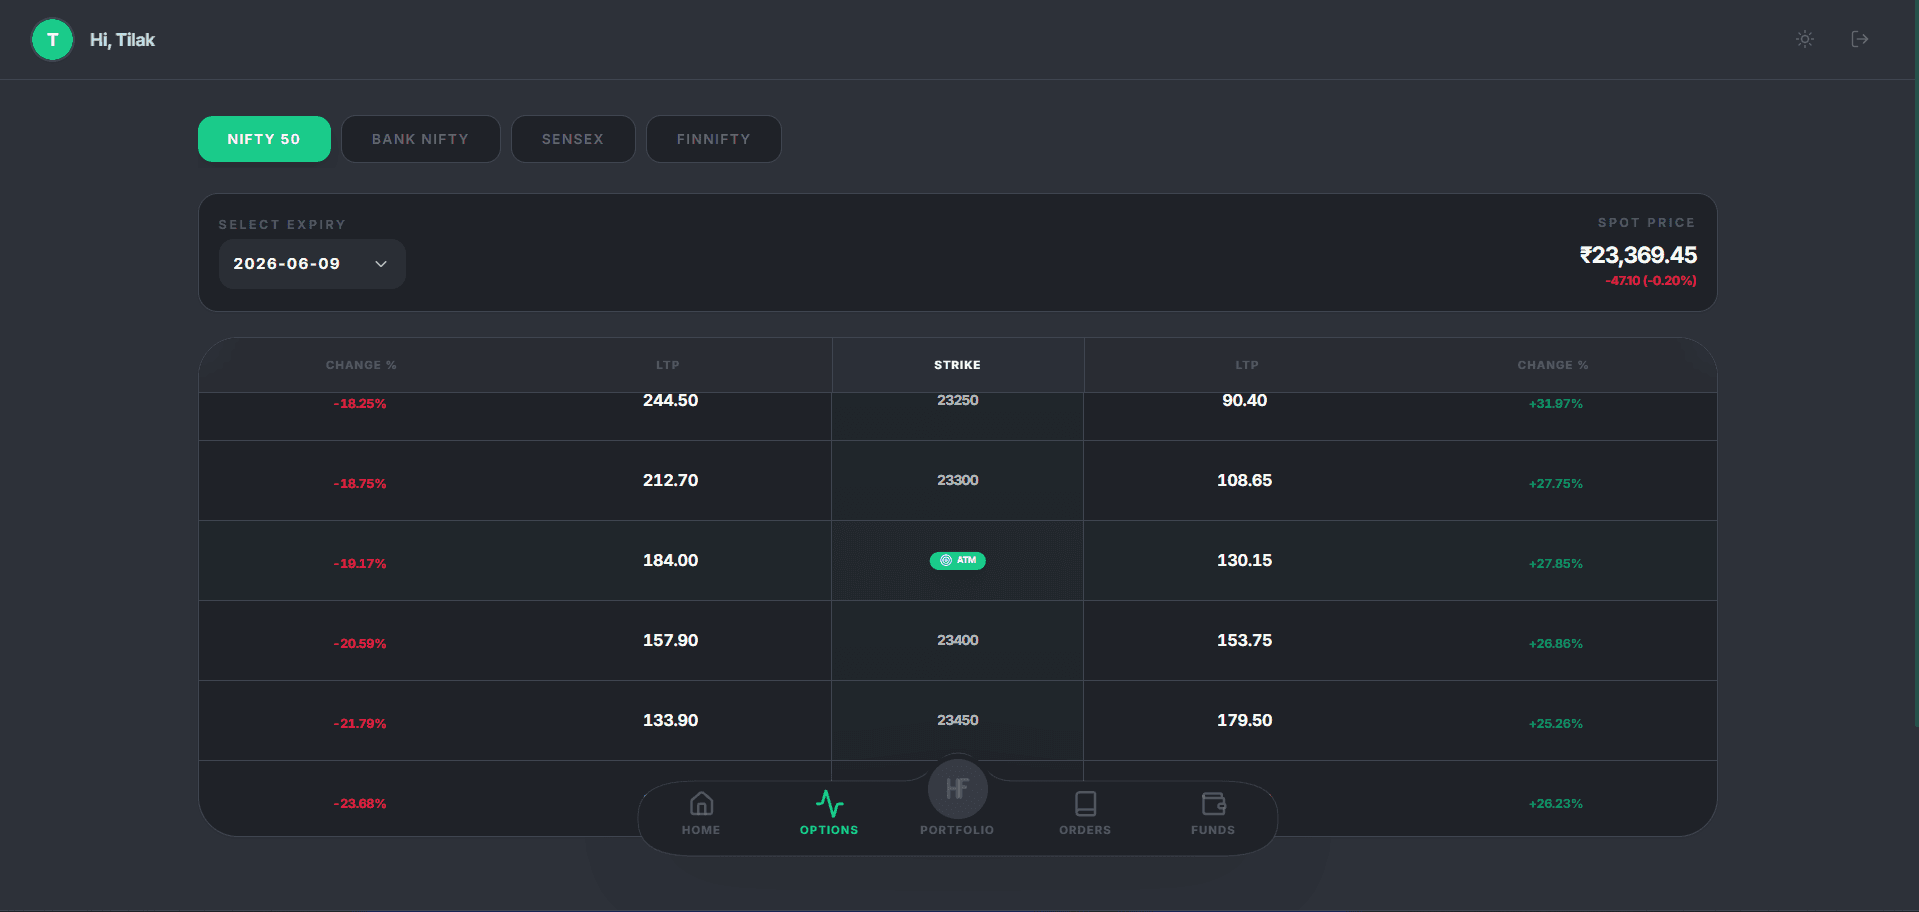The height and width of the screenshot is (912, 1919).
Task: Click call change -19.17%
Action: point(360,564)
